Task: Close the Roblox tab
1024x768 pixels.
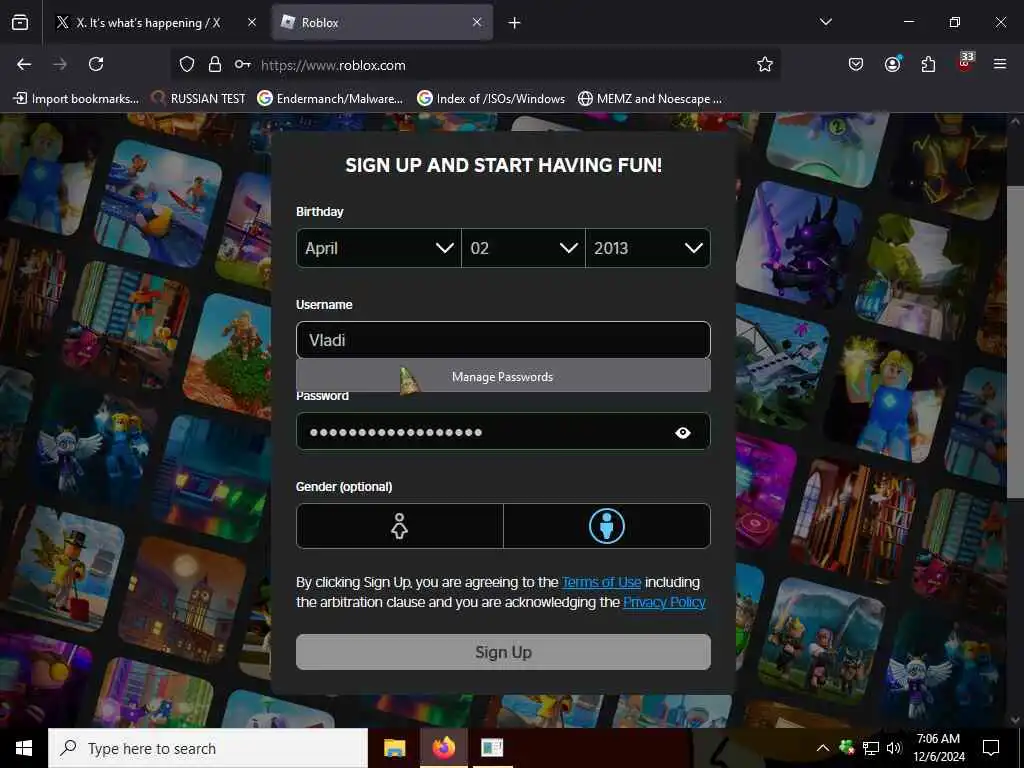Action: tap(477, 22)
